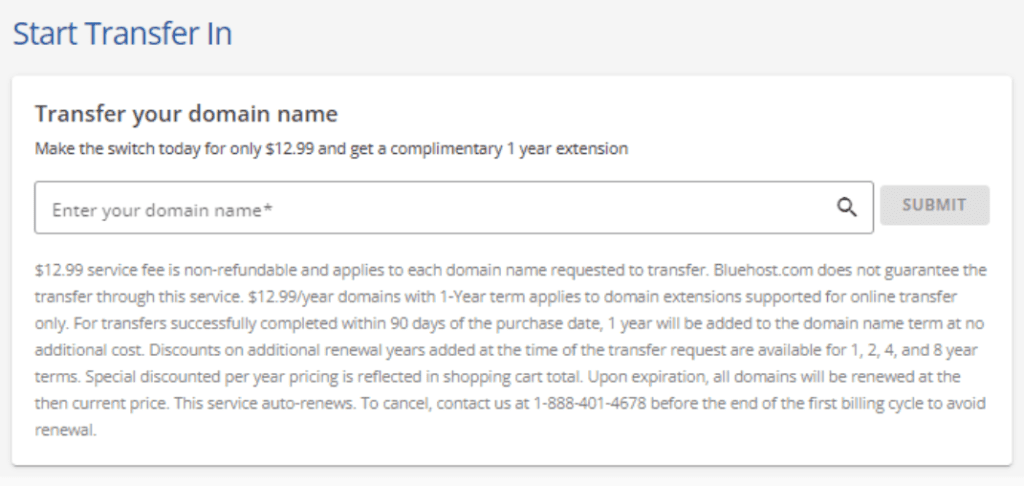Image resolution: width=1024 pixels, height=486 pixels.
Task: Click the SUBMIT button
Action: pyautogui.click(x=935, y=205)
